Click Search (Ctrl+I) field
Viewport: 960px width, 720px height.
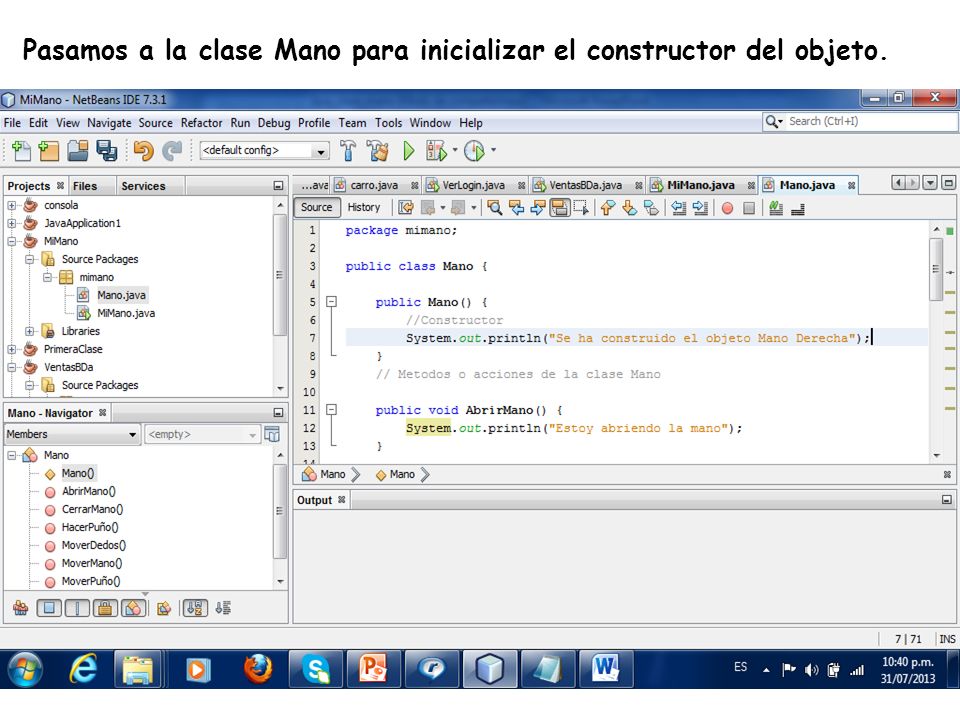(860, 121)
